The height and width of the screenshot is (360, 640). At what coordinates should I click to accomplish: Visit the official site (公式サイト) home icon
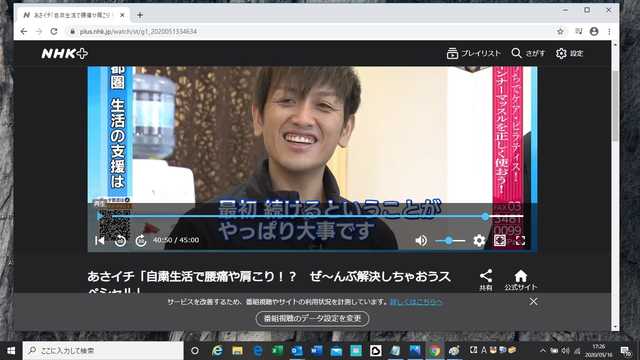(x=521, y=280)
